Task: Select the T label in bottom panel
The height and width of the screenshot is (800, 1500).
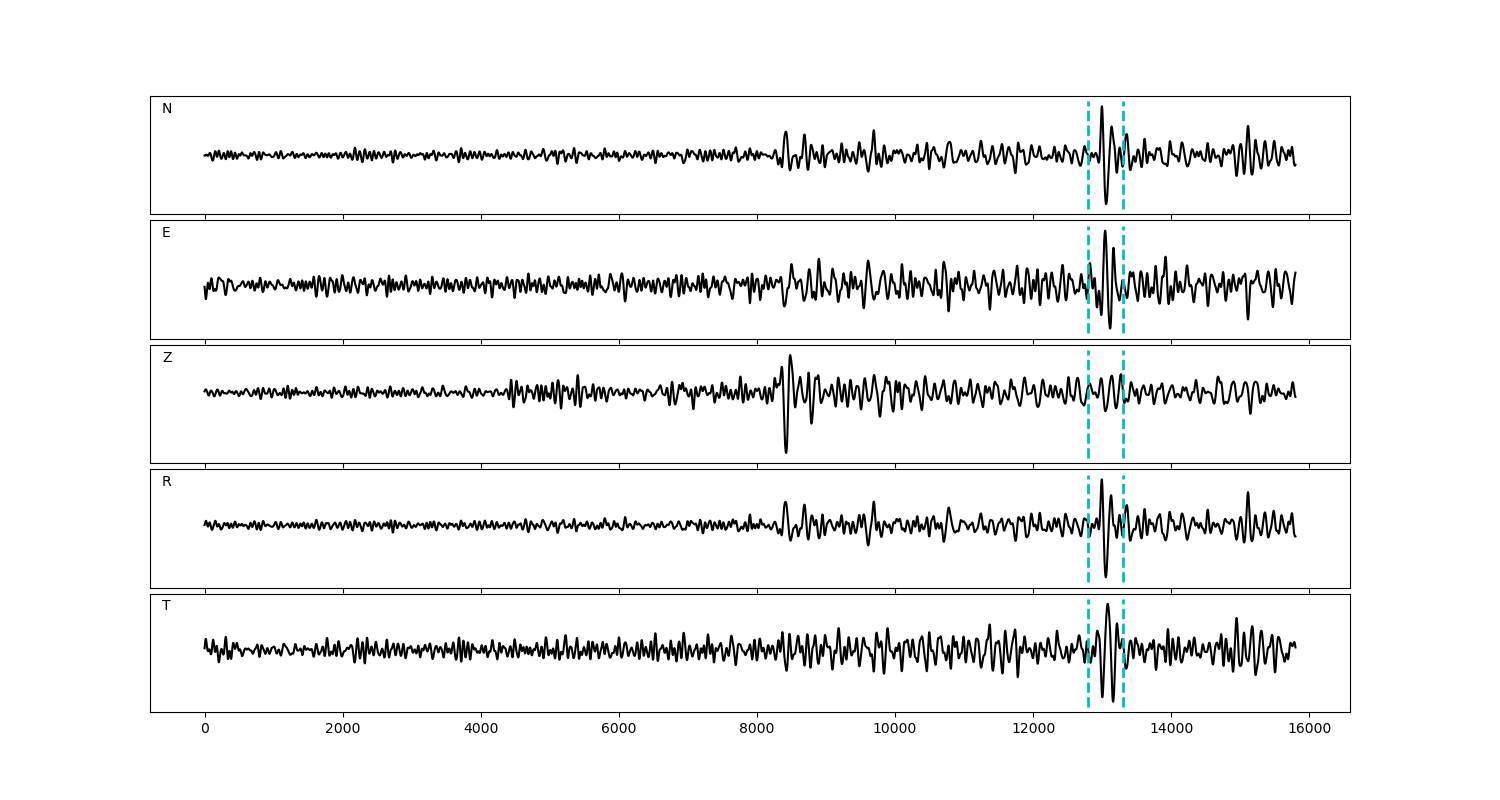Action: point(166,606)
